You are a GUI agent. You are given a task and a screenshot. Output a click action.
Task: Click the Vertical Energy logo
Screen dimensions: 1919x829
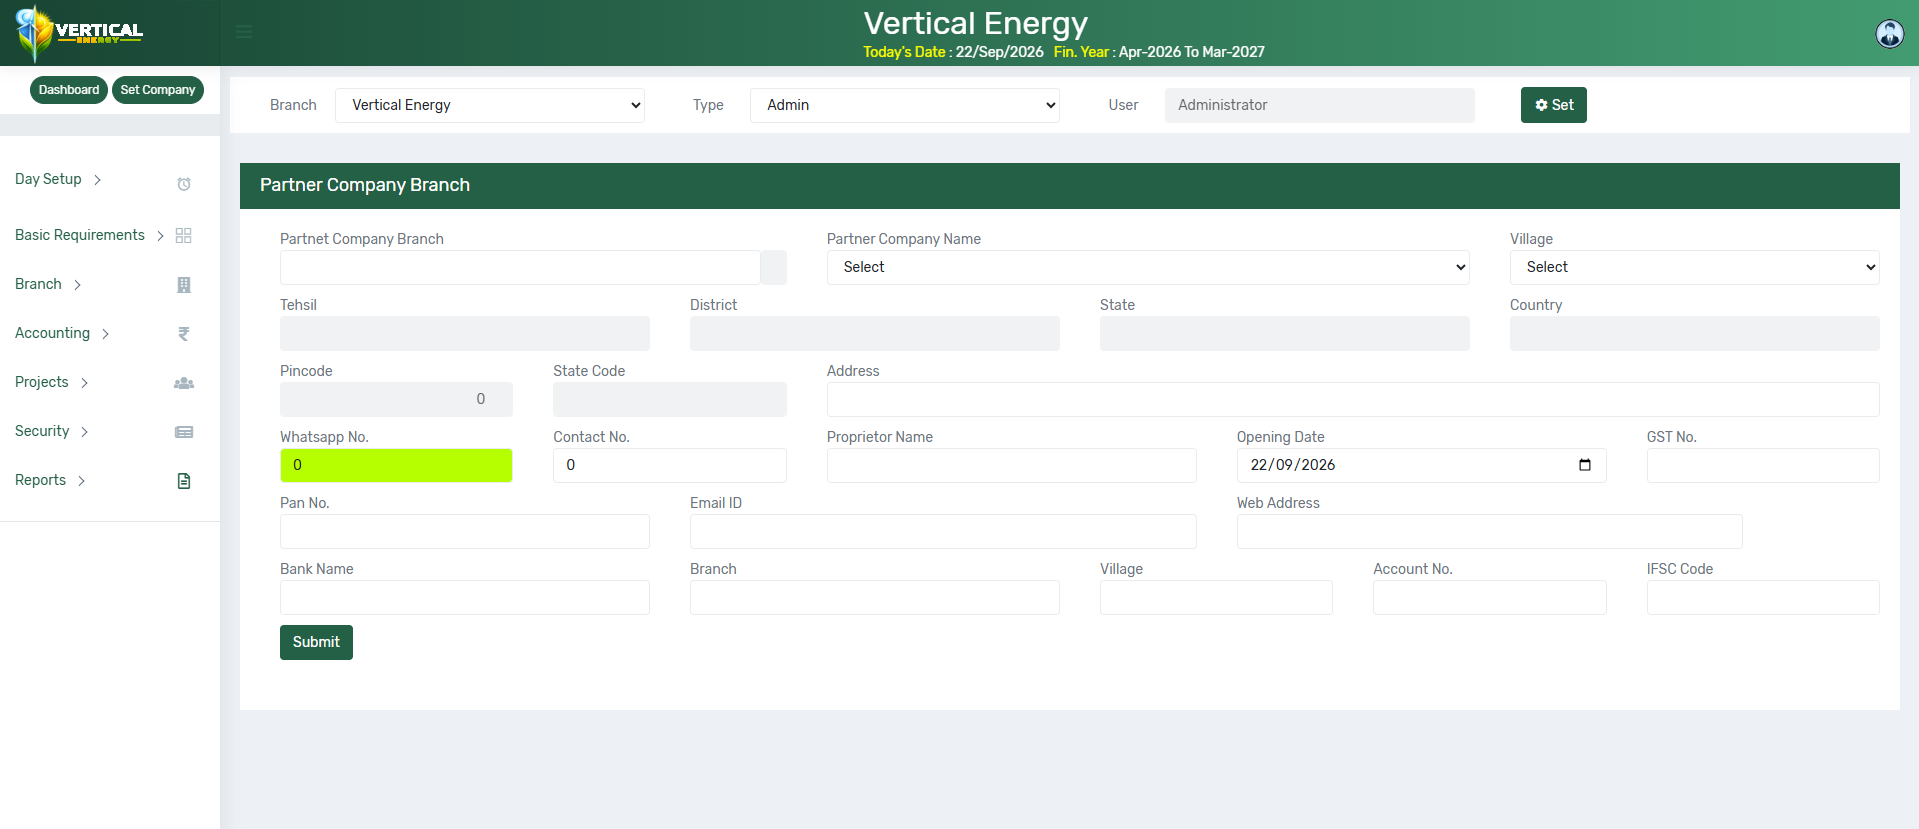[80, 33]
